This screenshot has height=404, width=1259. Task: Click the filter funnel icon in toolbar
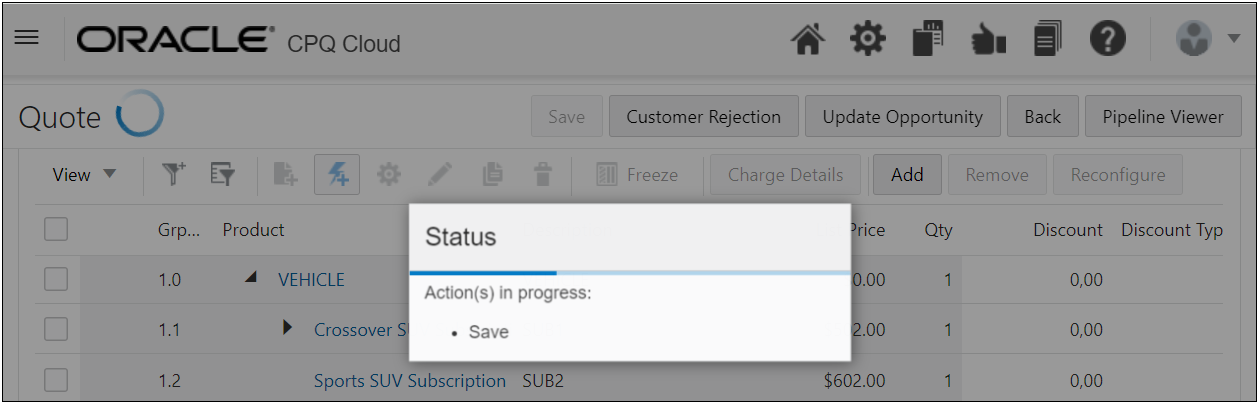[x=175, y=174]
